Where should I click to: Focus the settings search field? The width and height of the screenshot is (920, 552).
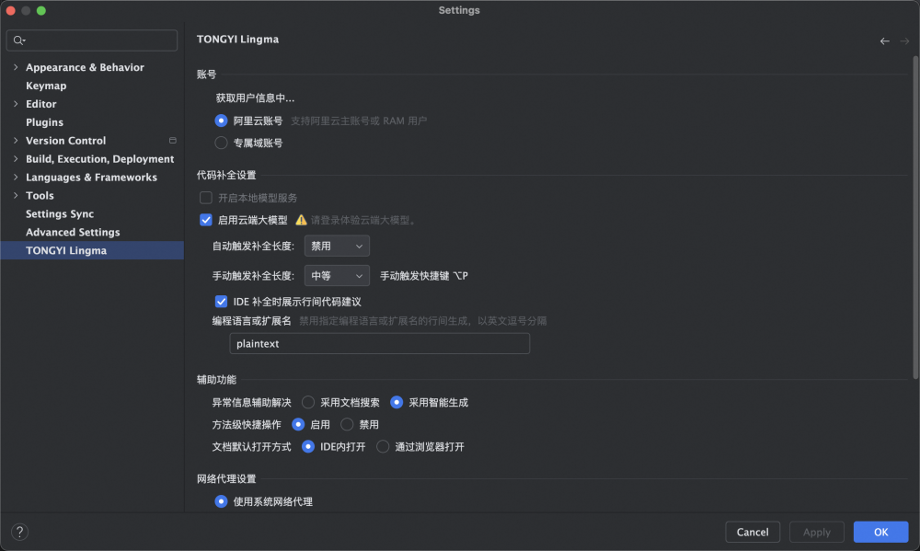point(92,40)
